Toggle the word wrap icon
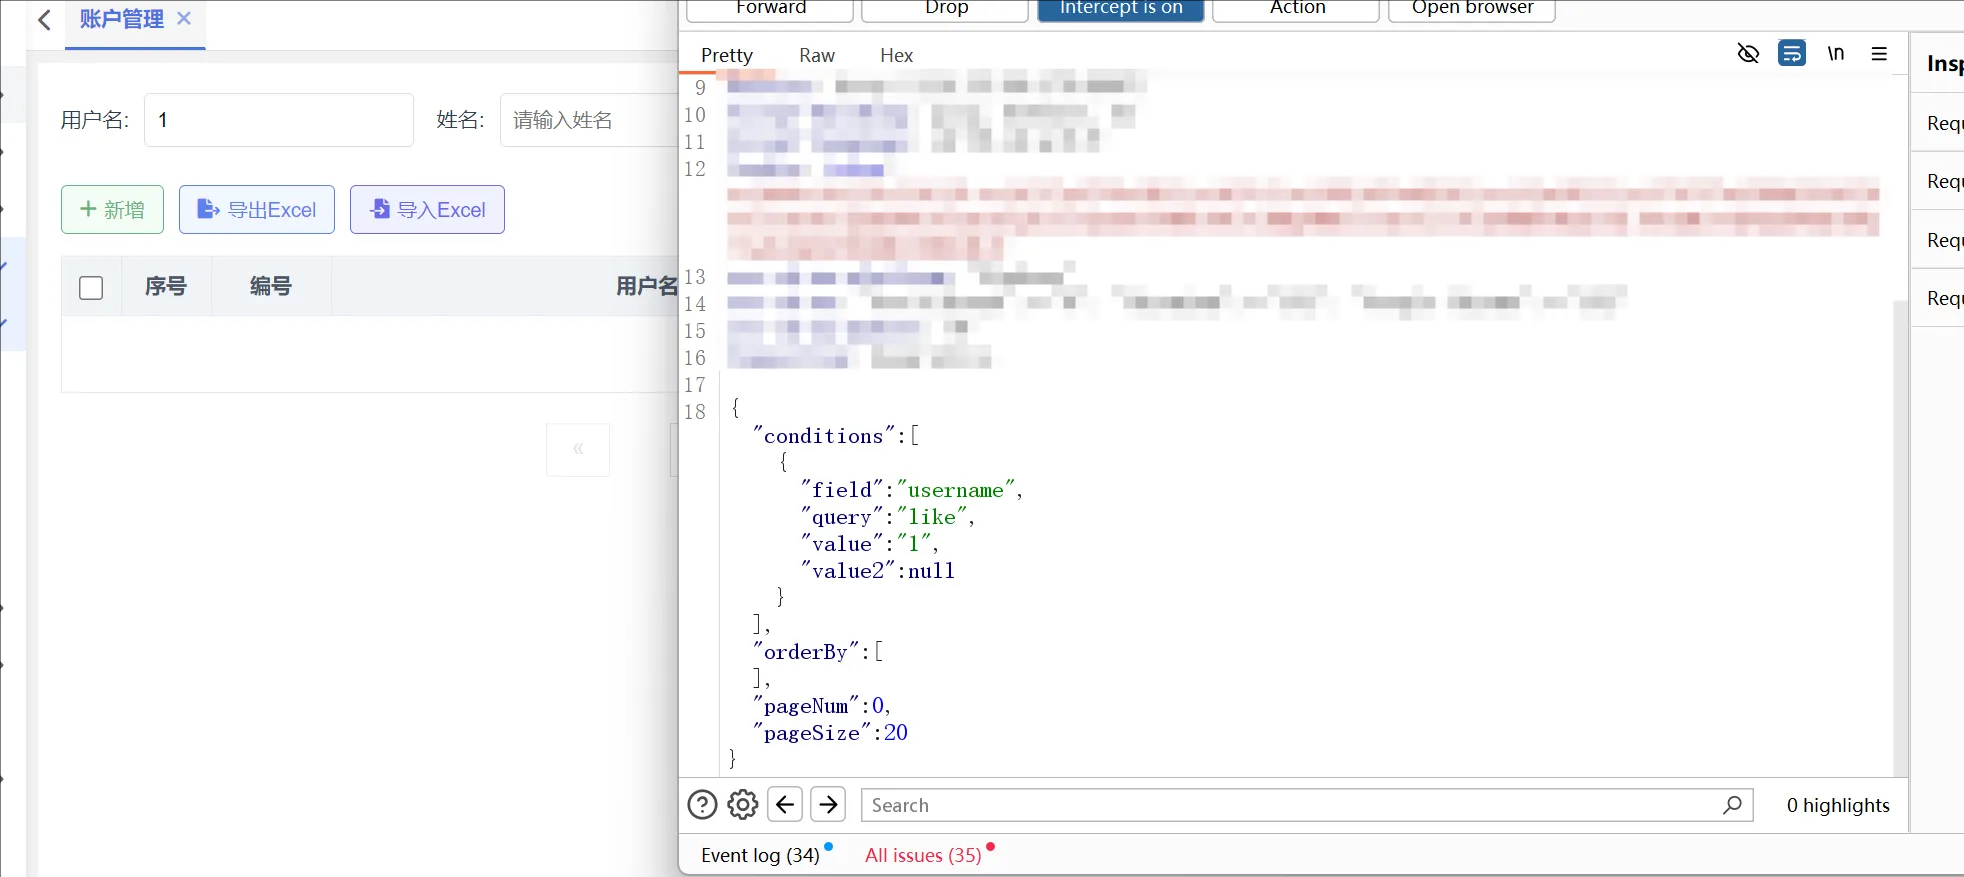 point(1792,53)
